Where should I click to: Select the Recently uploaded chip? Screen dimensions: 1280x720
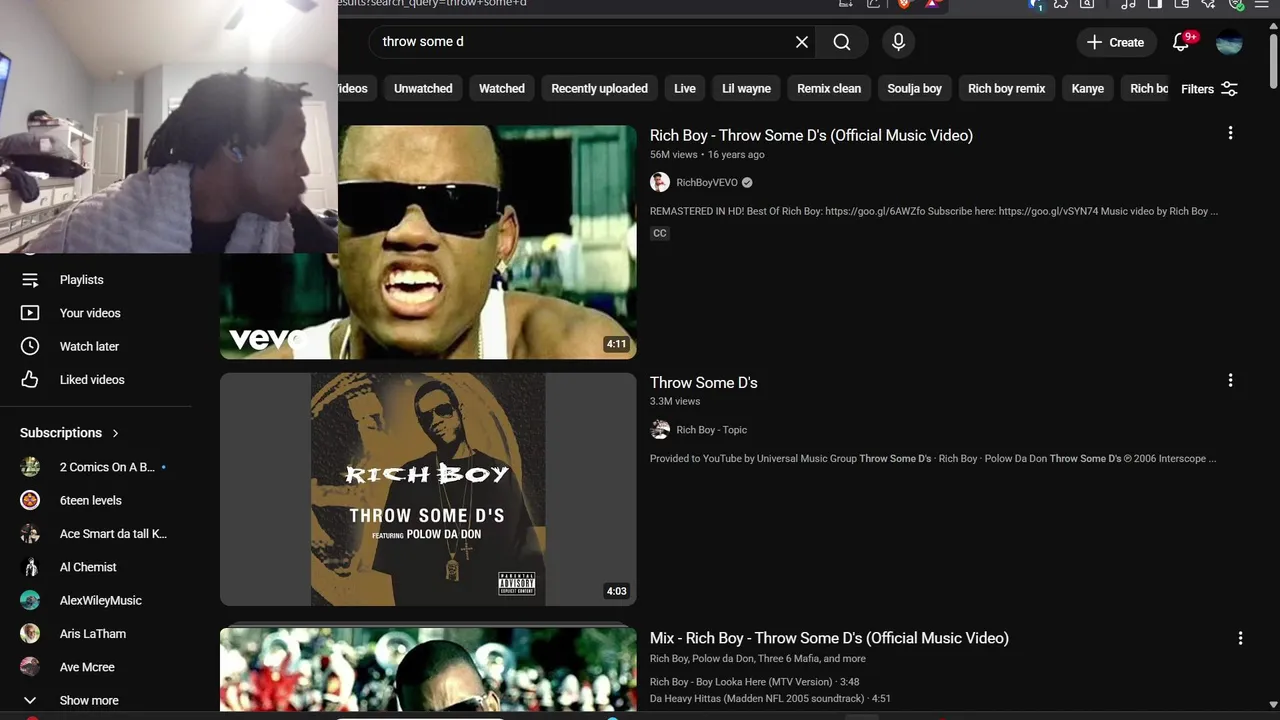[x=600, y=89]
